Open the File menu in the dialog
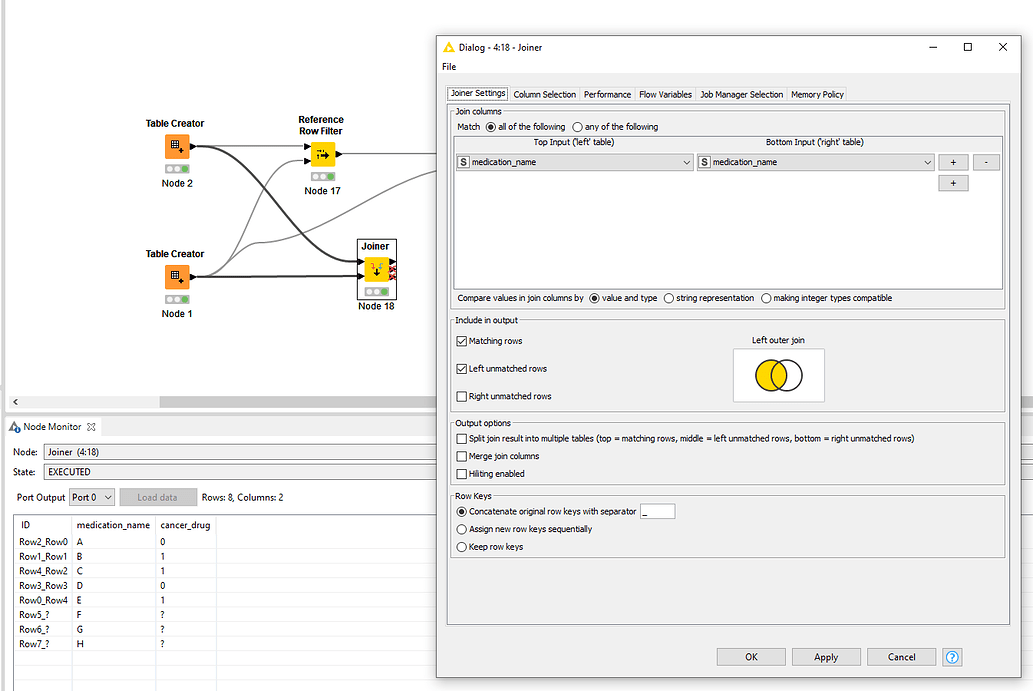 449,67
